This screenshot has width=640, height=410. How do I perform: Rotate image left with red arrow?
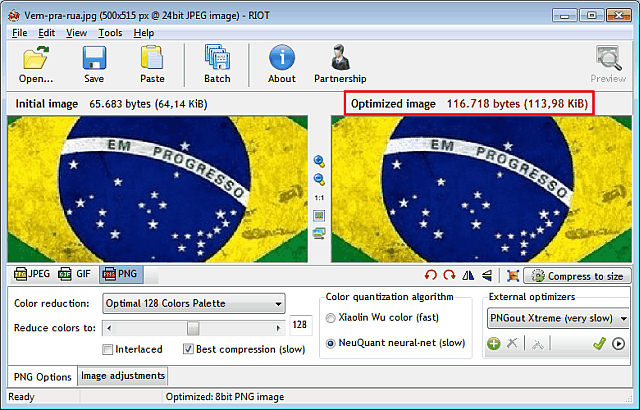pos(431,275)
